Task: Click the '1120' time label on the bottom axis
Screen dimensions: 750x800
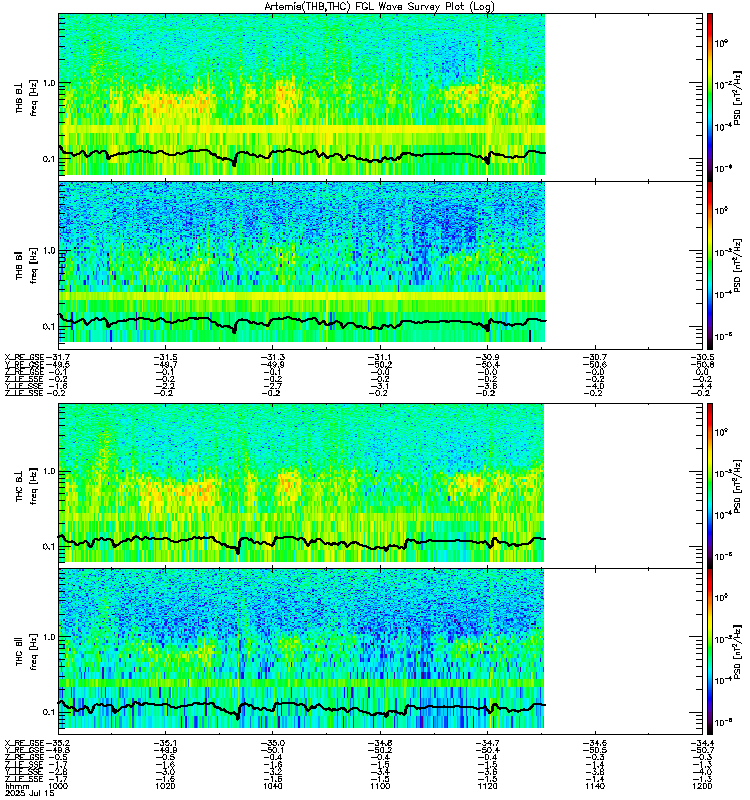Action: click(487, 786)
